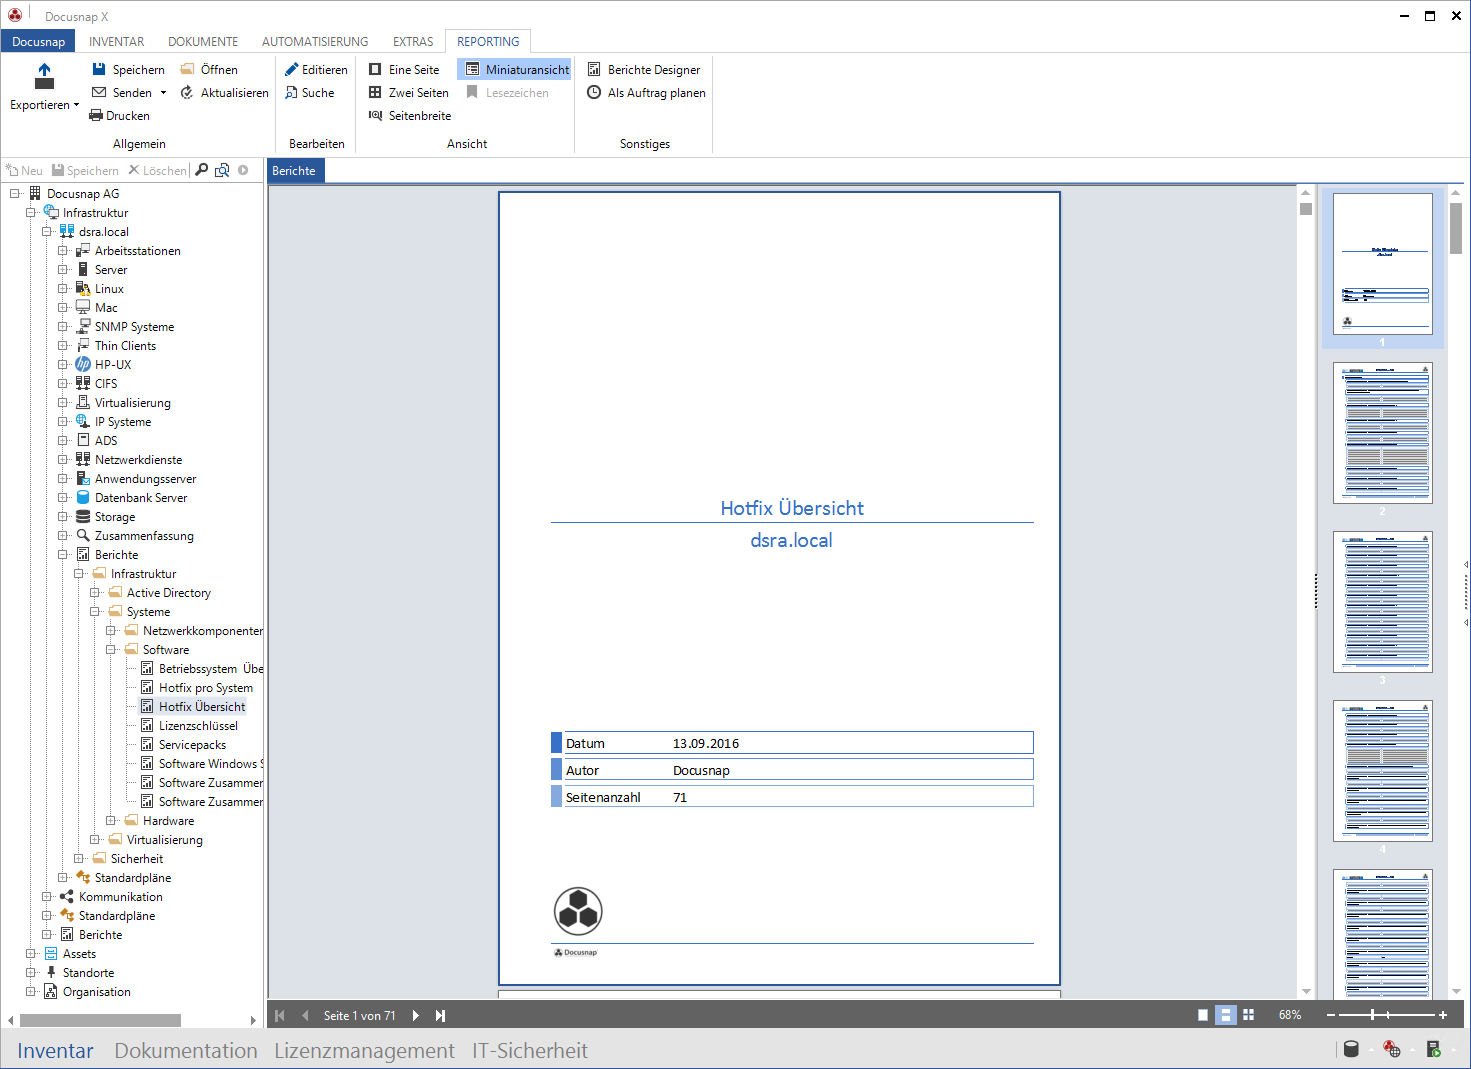Open the IT-Sicherheit module
The width and height of the screenshot is (1471, 1069).
coord(530,1050)
